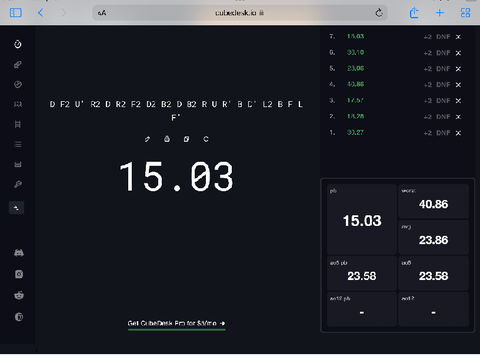
Task: Delete solve 7 with its X icon
Action: (x=458, y=37)
